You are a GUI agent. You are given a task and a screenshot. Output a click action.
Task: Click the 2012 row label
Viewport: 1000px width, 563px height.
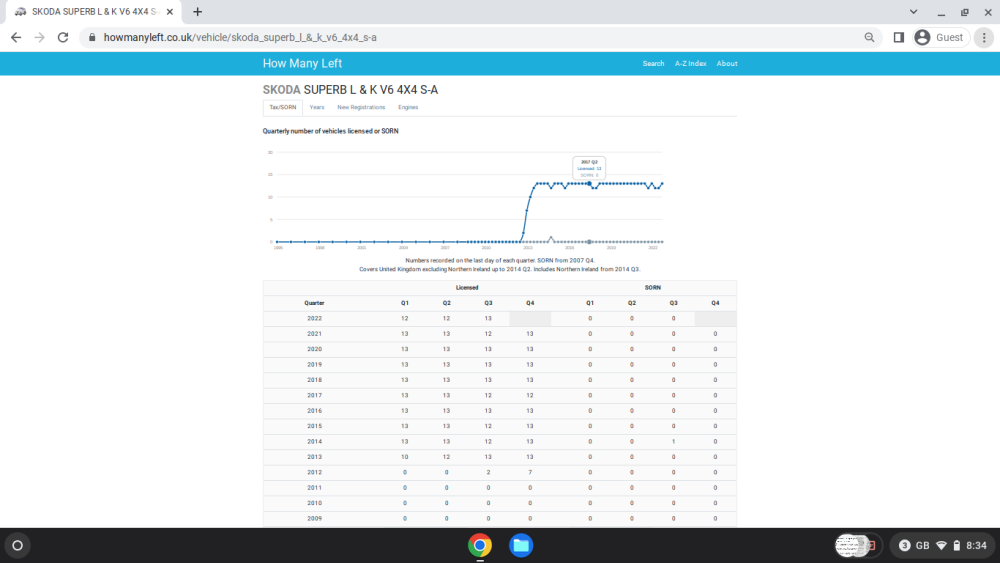click(314, 472)
